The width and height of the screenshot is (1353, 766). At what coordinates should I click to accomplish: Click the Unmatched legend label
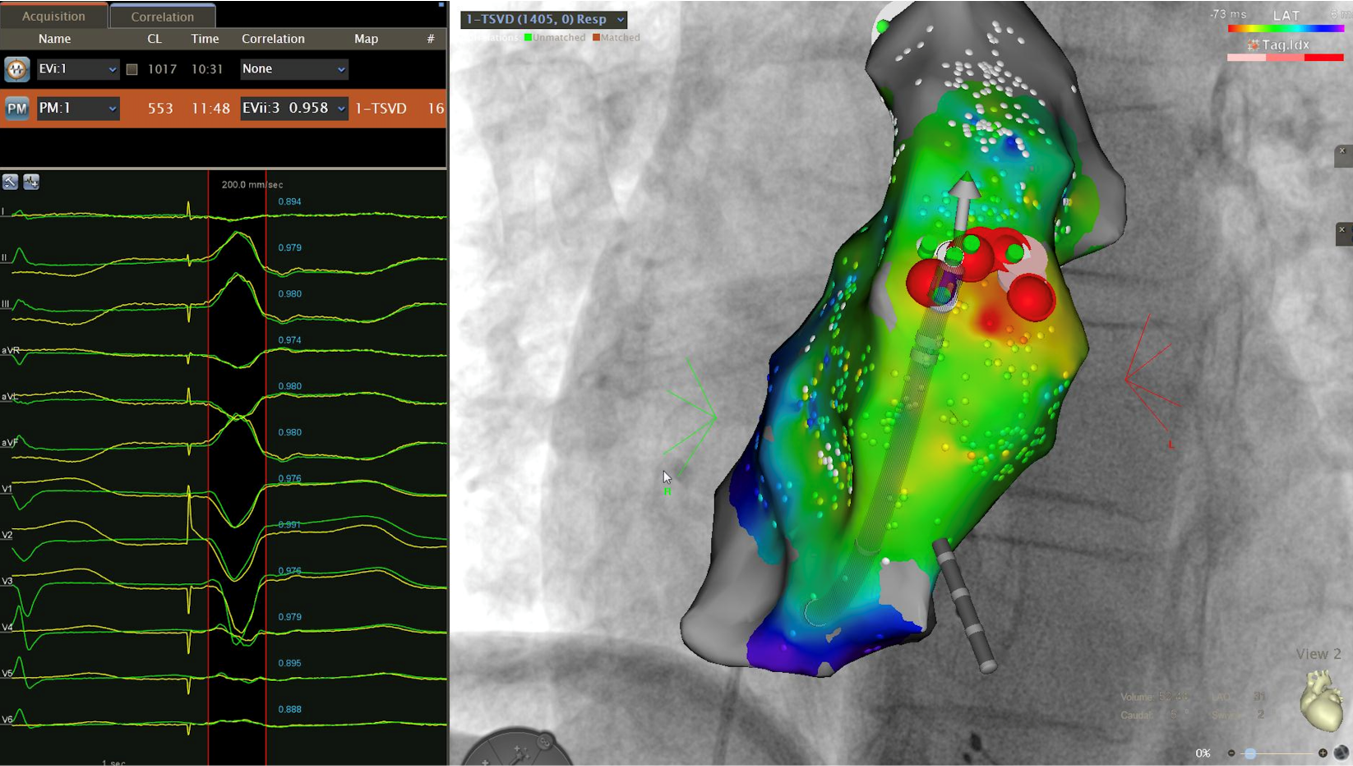click(559, 38)
